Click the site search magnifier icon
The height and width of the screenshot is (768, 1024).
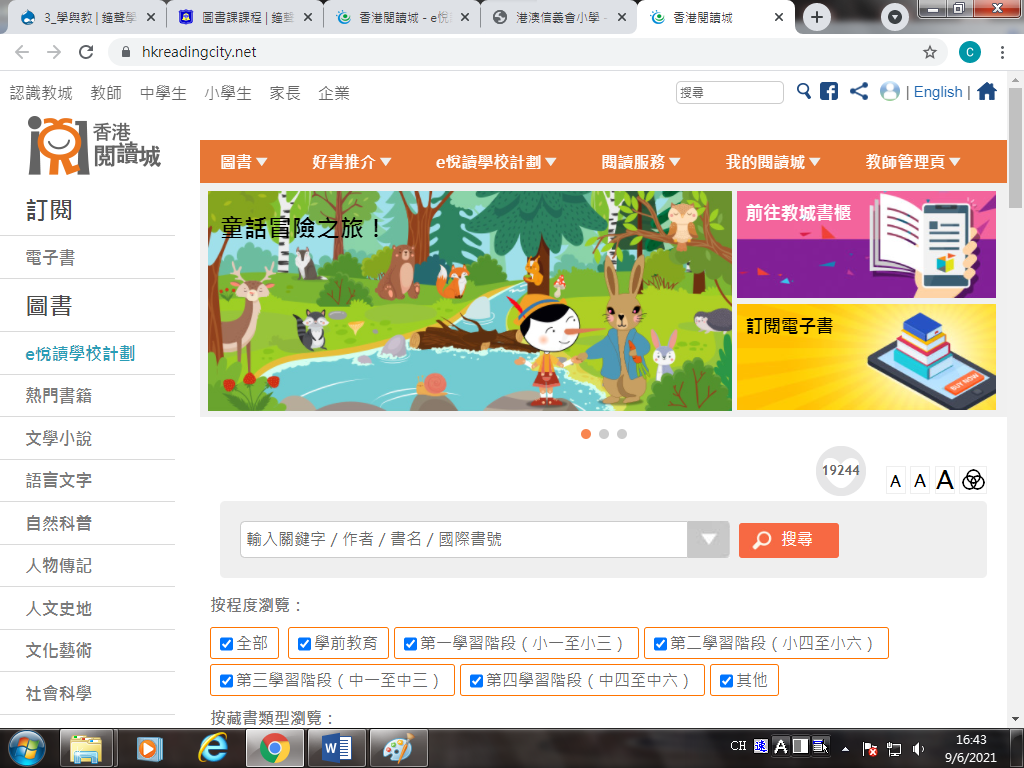coord(803,91)
